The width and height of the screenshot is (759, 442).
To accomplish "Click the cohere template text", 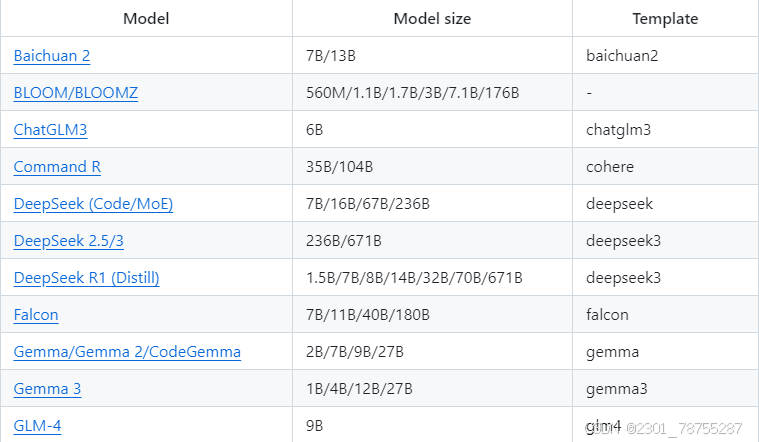I will pyautogui.click(x=610, y=167).
